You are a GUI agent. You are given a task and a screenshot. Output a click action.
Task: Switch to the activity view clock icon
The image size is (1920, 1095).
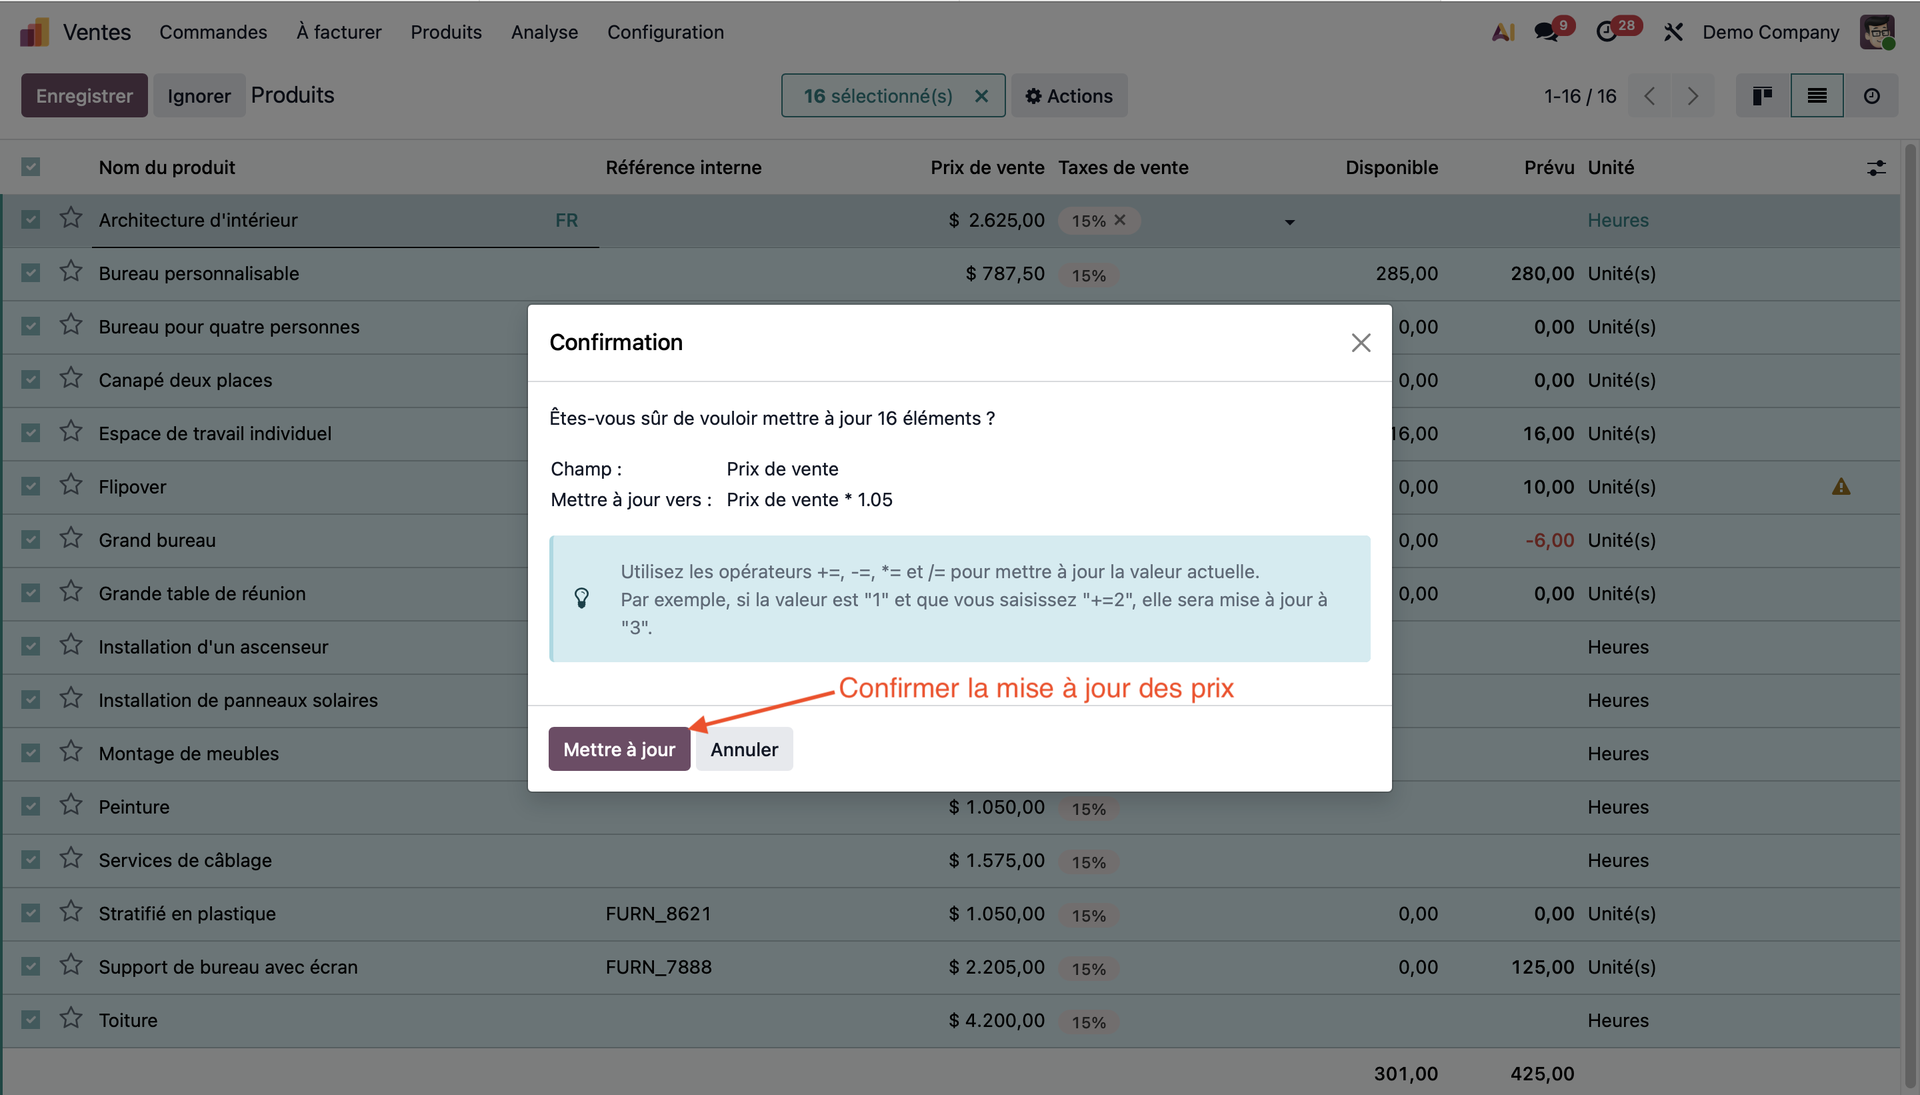(x=1871, y=96)
